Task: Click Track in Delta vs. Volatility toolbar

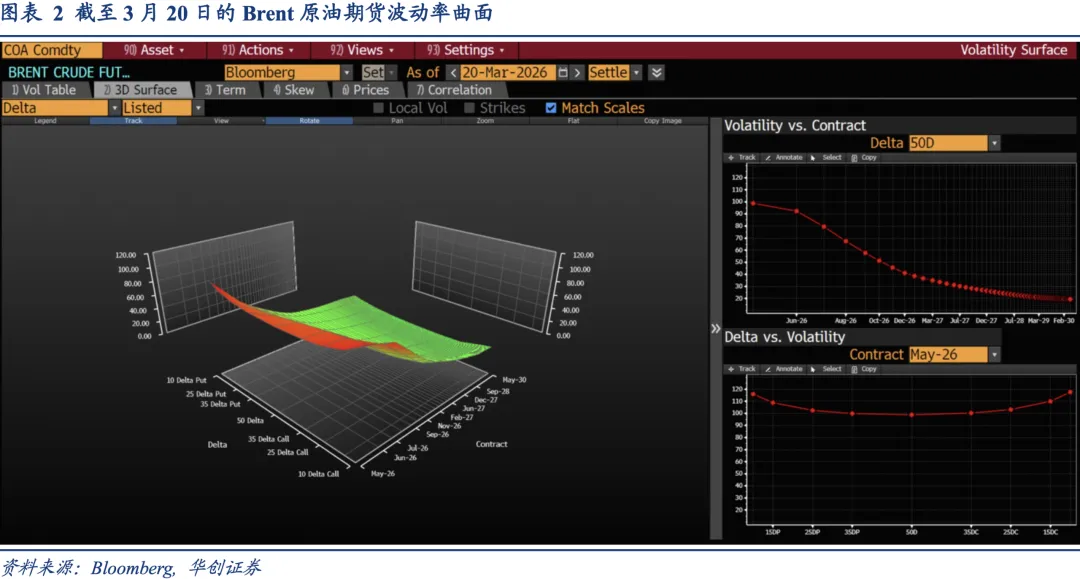Action: tap(742, 369)
